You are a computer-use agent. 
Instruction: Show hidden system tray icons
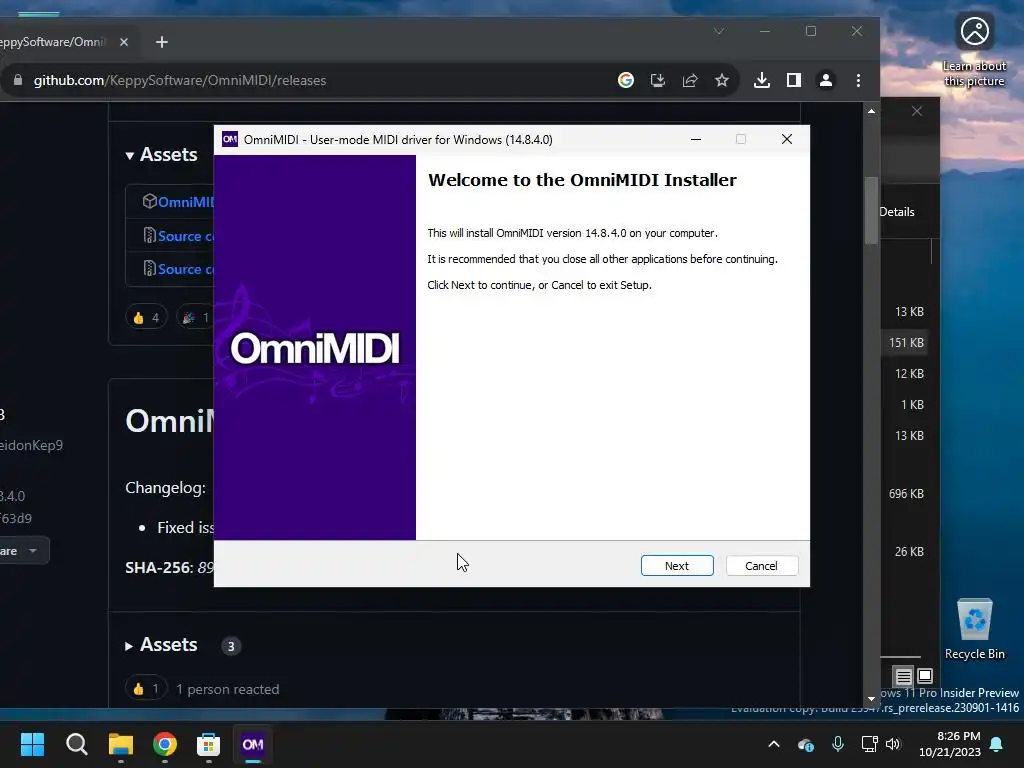tap(774, 744)
